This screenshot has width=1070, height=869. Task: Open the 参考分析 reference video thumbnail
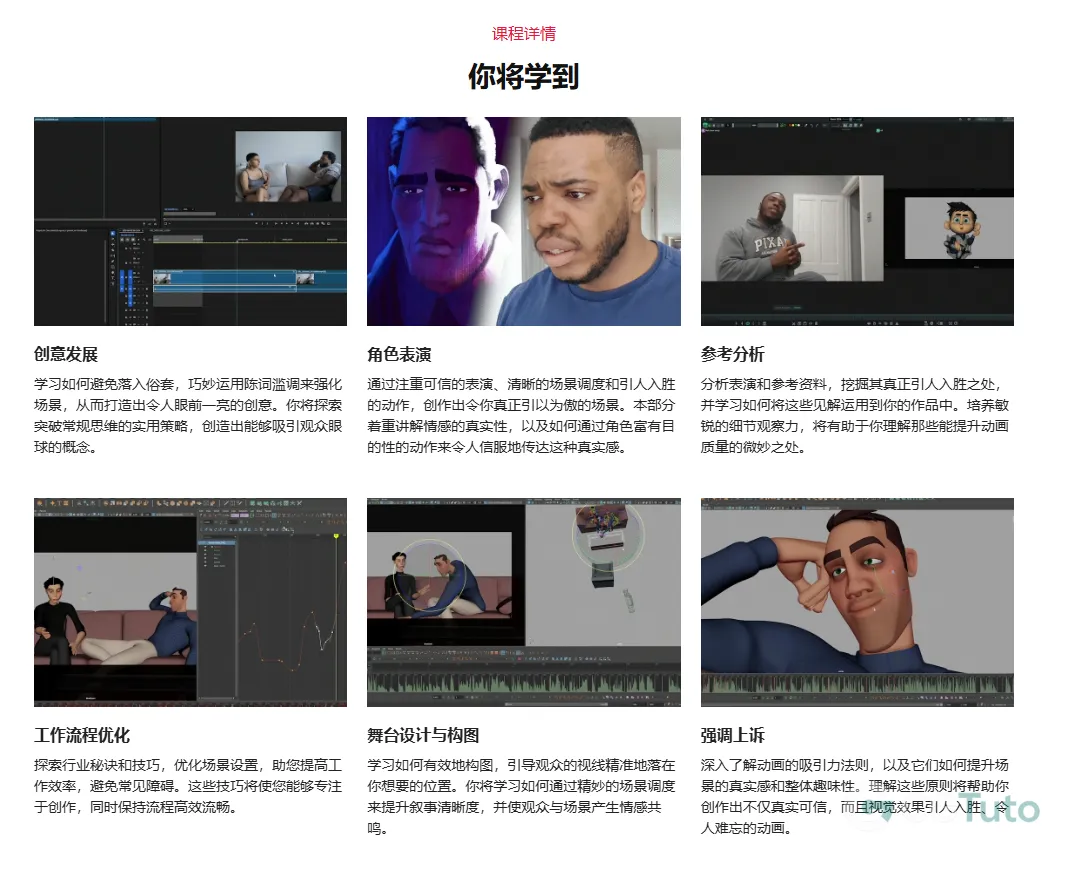pos(857,221)
